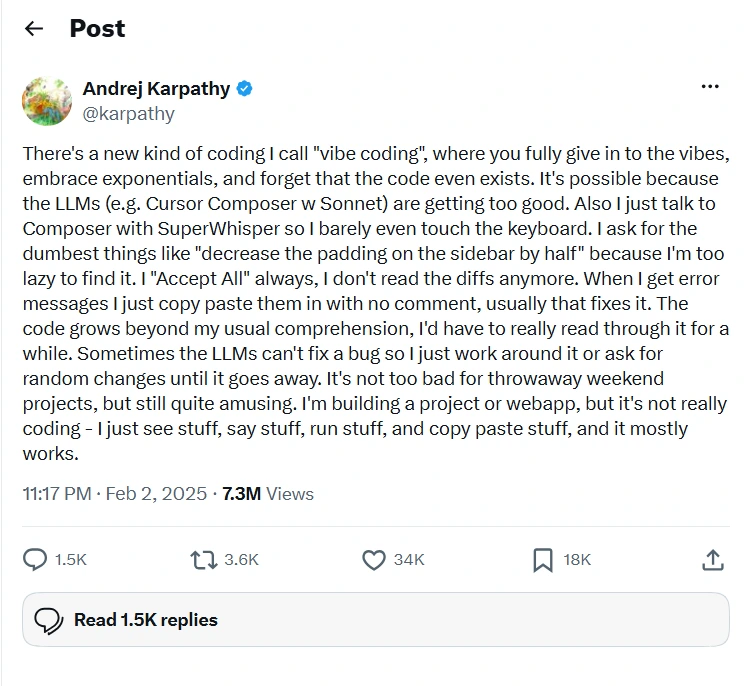Screen dimensions: 748x686
Task: Click the 1.5K reply count
Action: (71, 560)
